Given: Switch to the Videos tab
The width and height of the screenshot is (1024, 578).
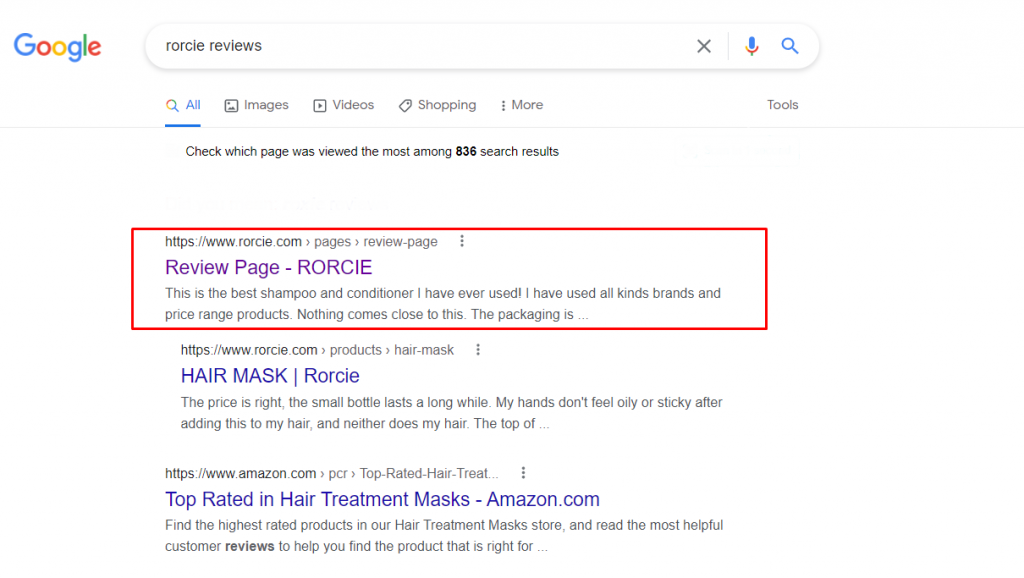Looking at the screenshot, I should [344, 105].
